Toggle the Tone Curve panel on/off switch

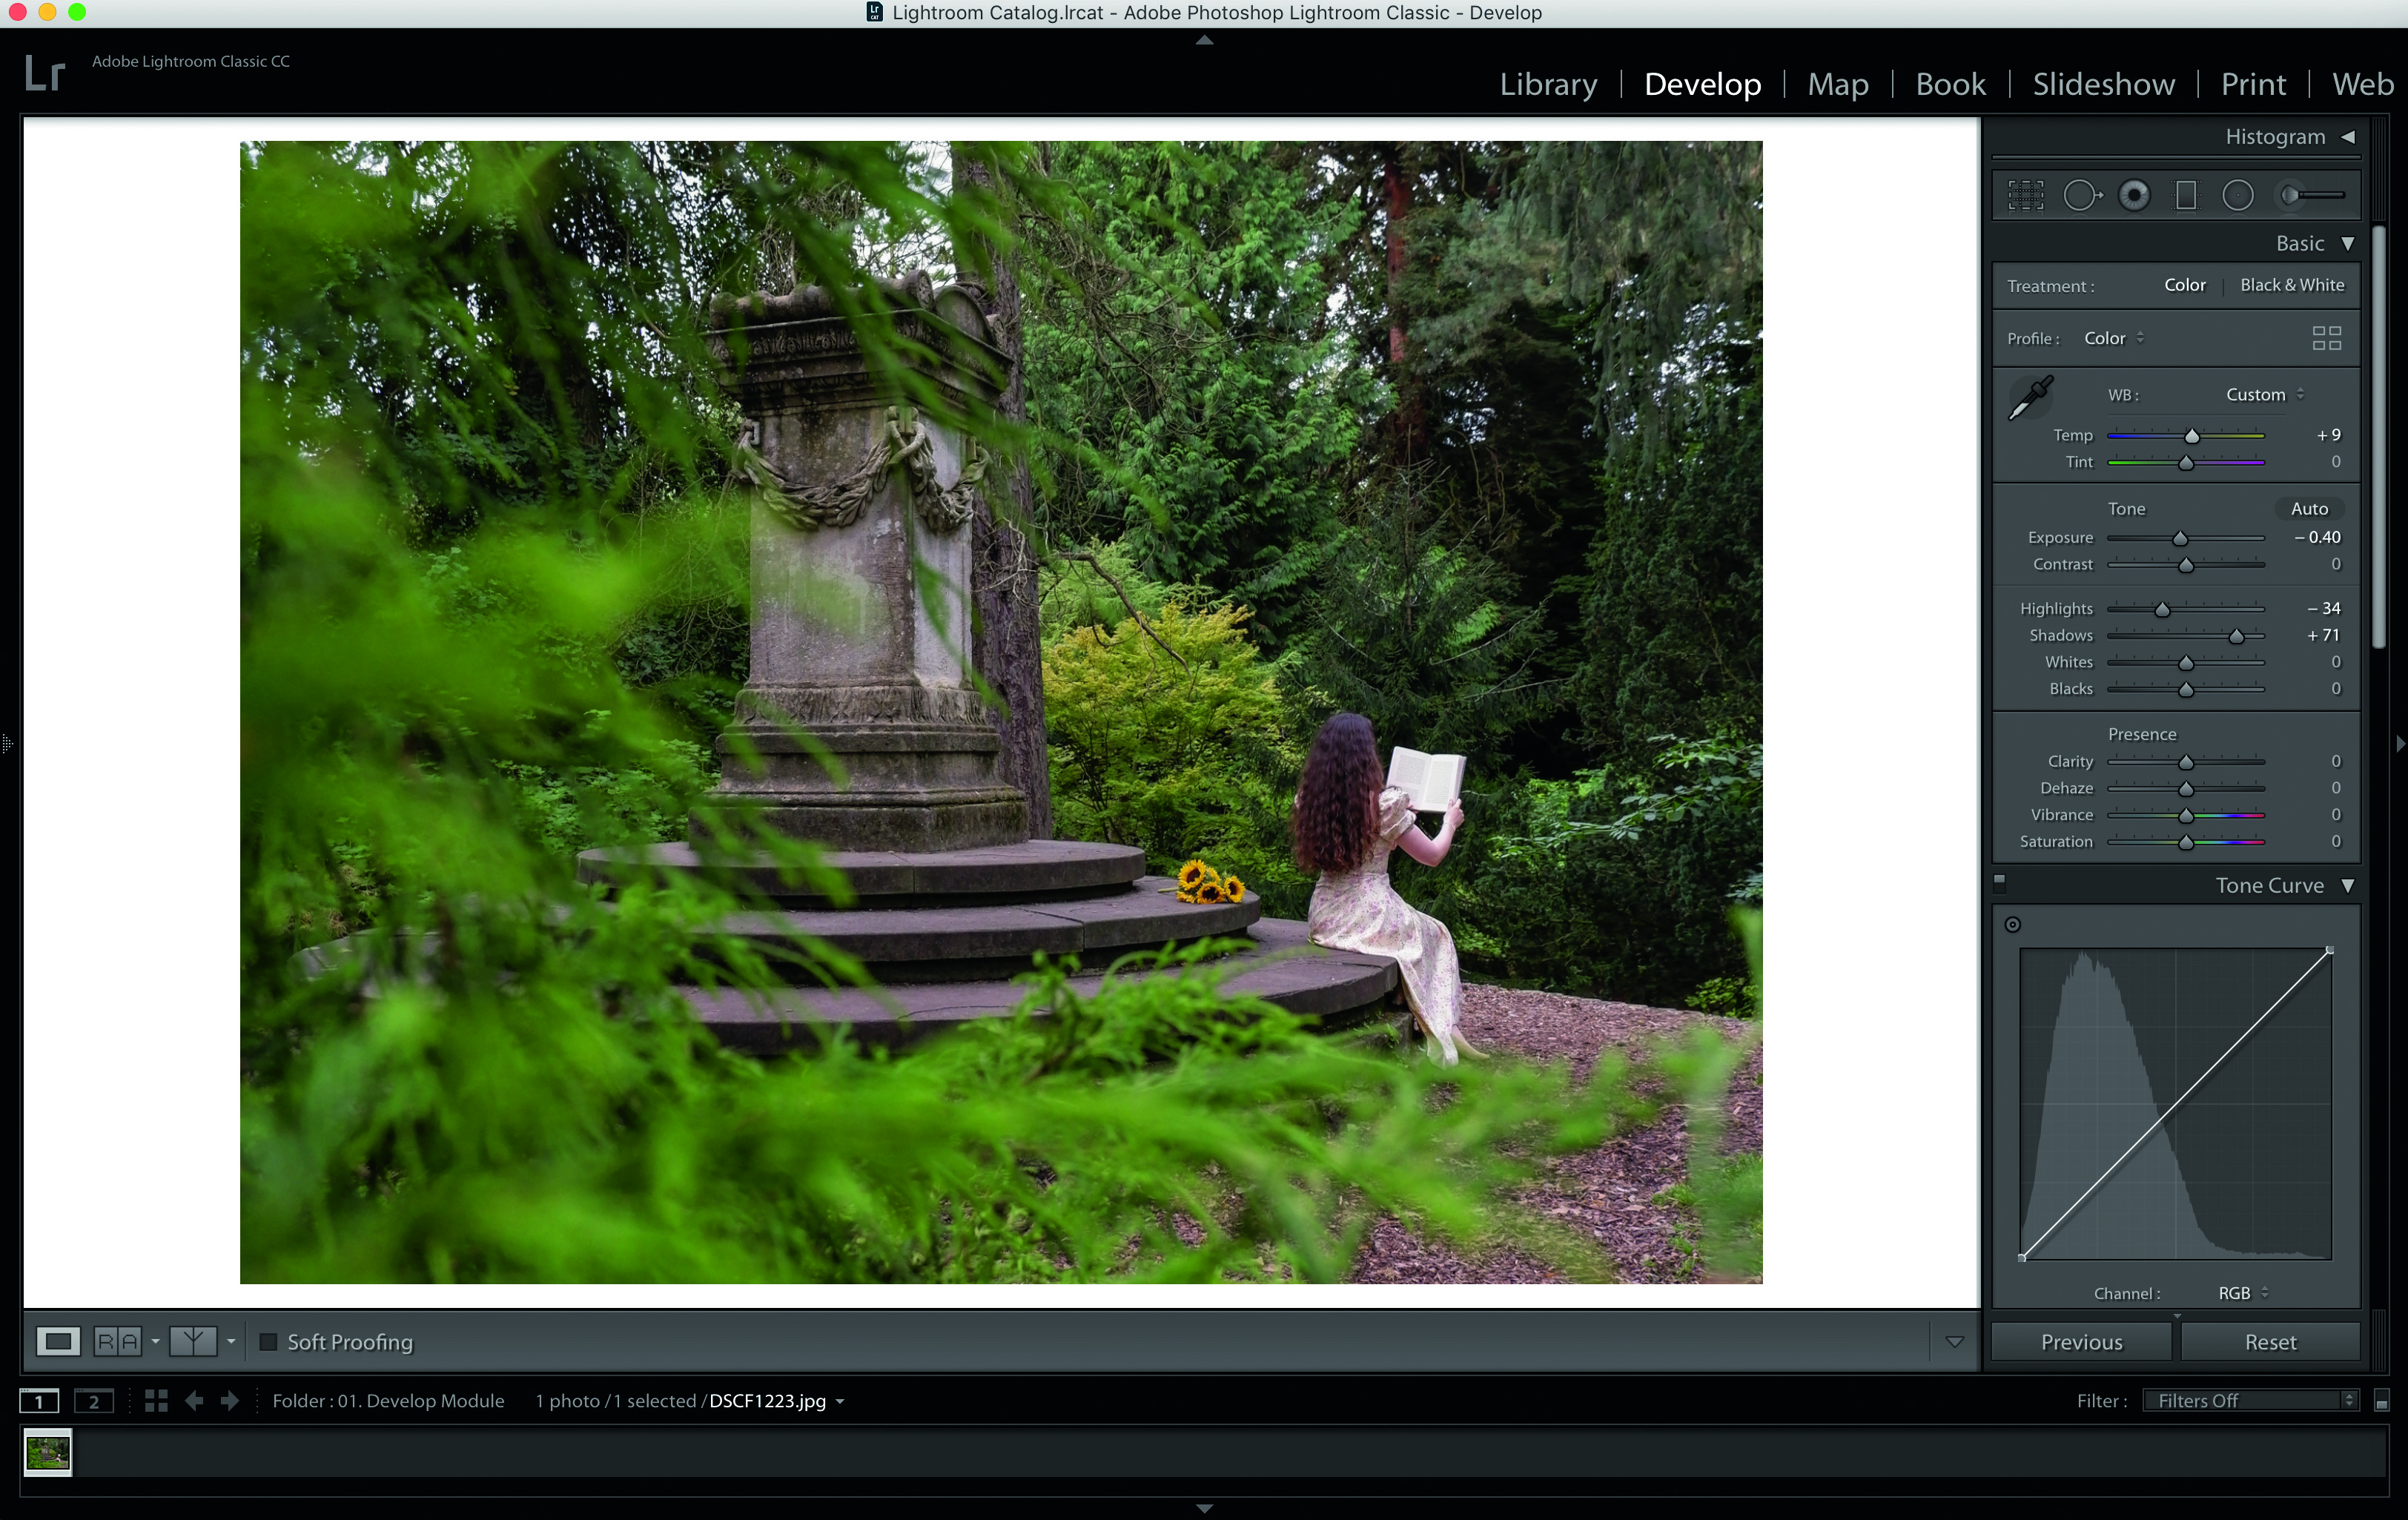click(2000, 883)
